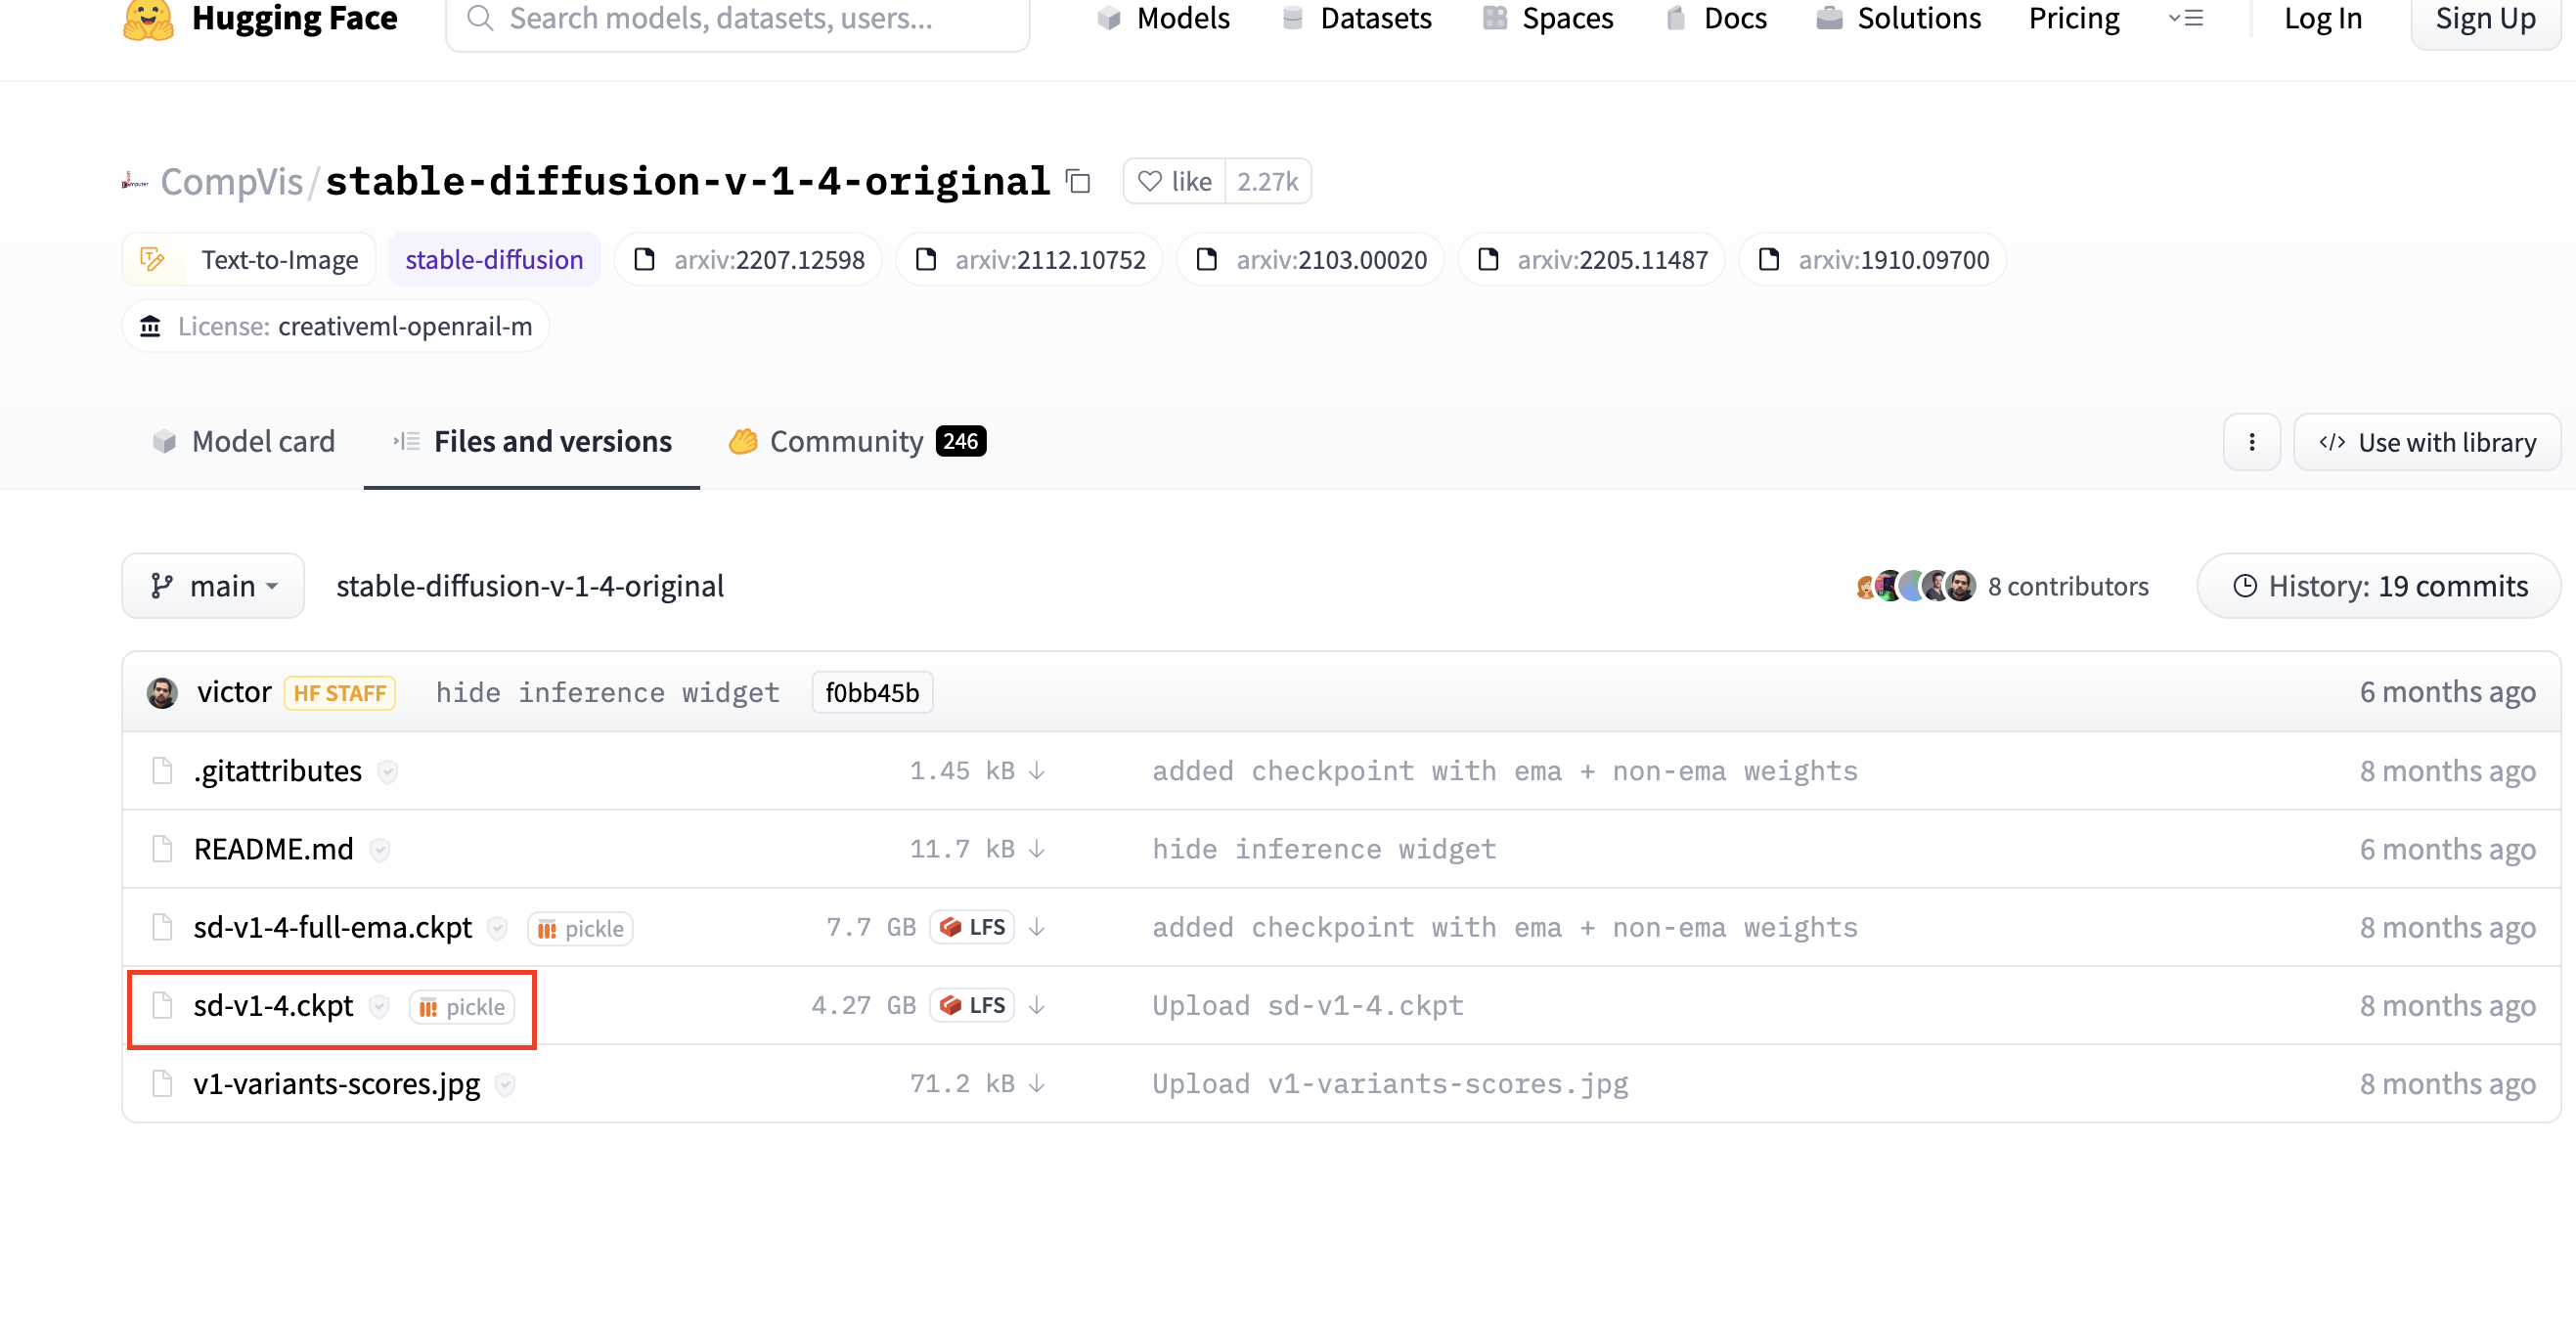
Task: Download v1-variants-scores.jpg using its arrow icon
Action: tap(1037, 1083)
